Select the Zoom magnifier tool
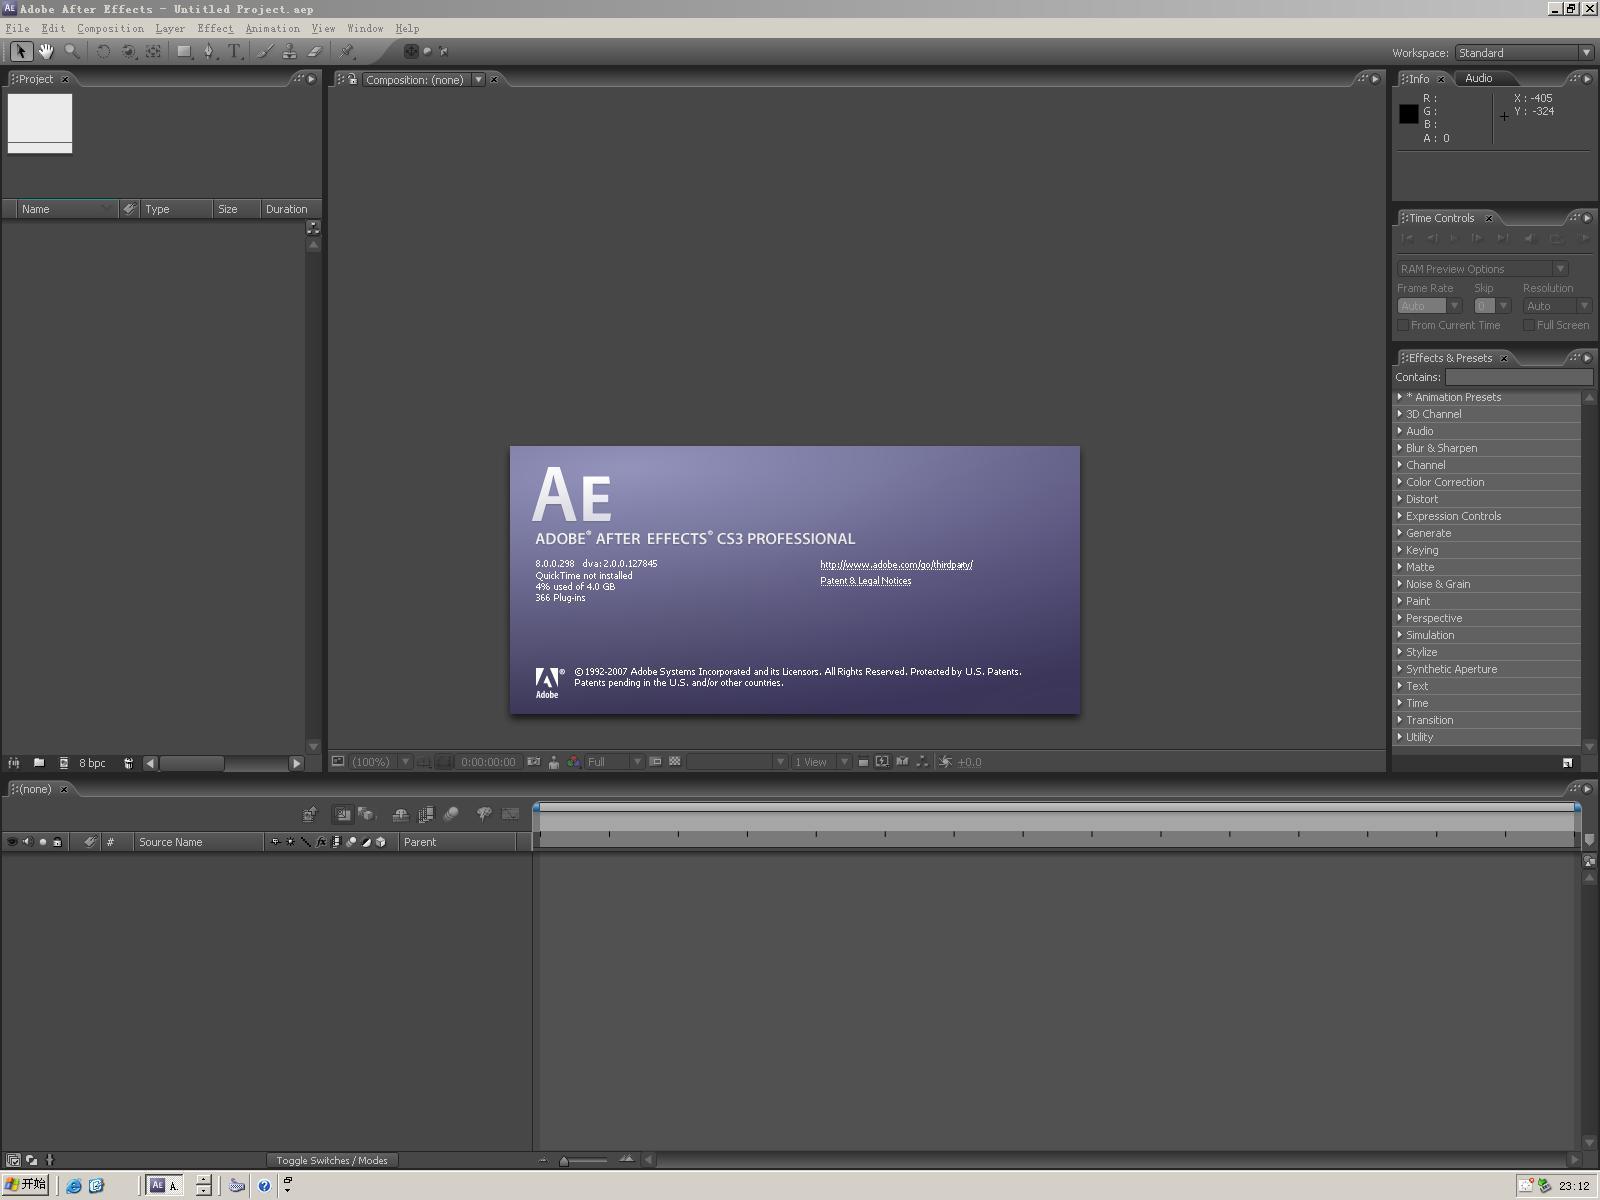Screen dimensions: 1600x1200 pos(72,51)
